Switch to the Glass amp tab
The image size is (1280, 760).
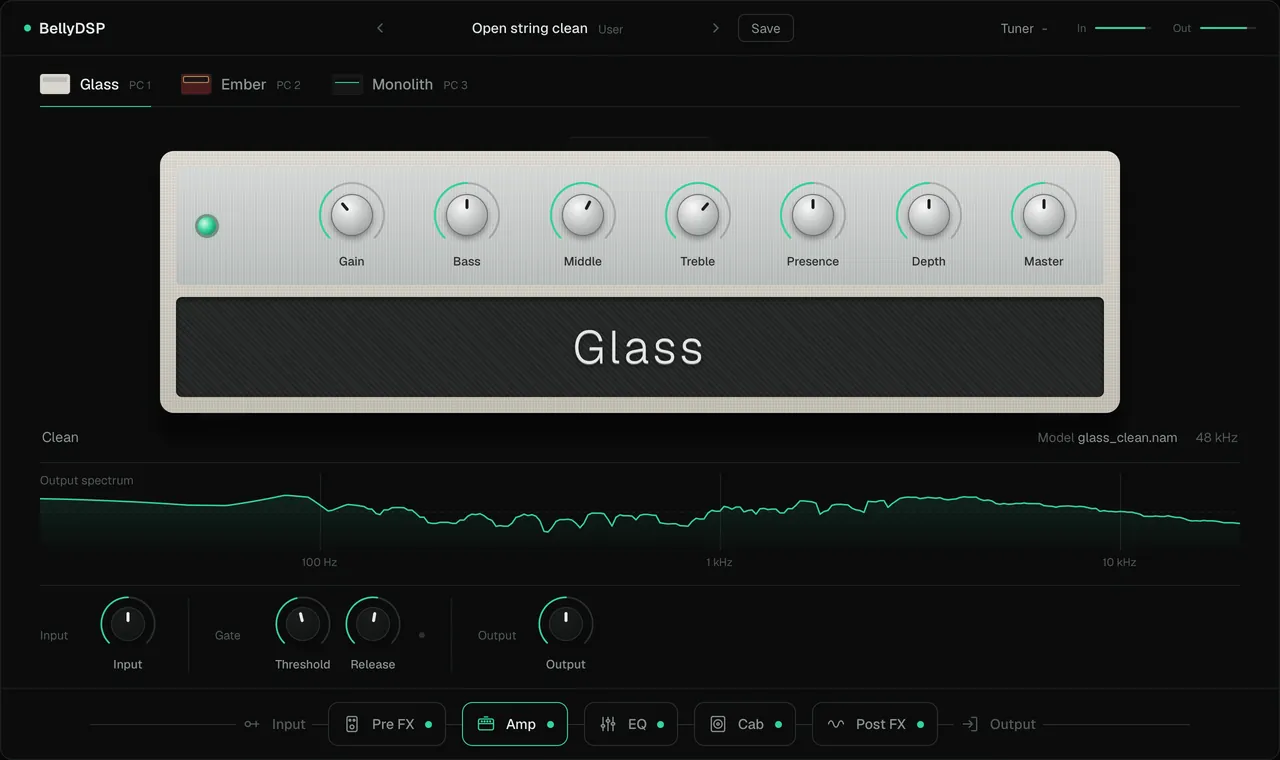coord(96,85)
